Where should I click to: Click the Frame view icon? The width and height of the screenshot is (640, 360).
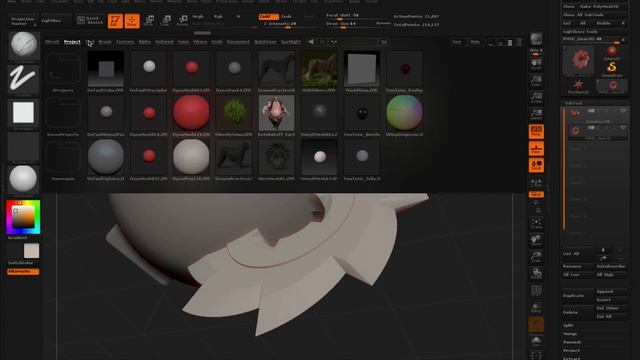coord(536,223)
